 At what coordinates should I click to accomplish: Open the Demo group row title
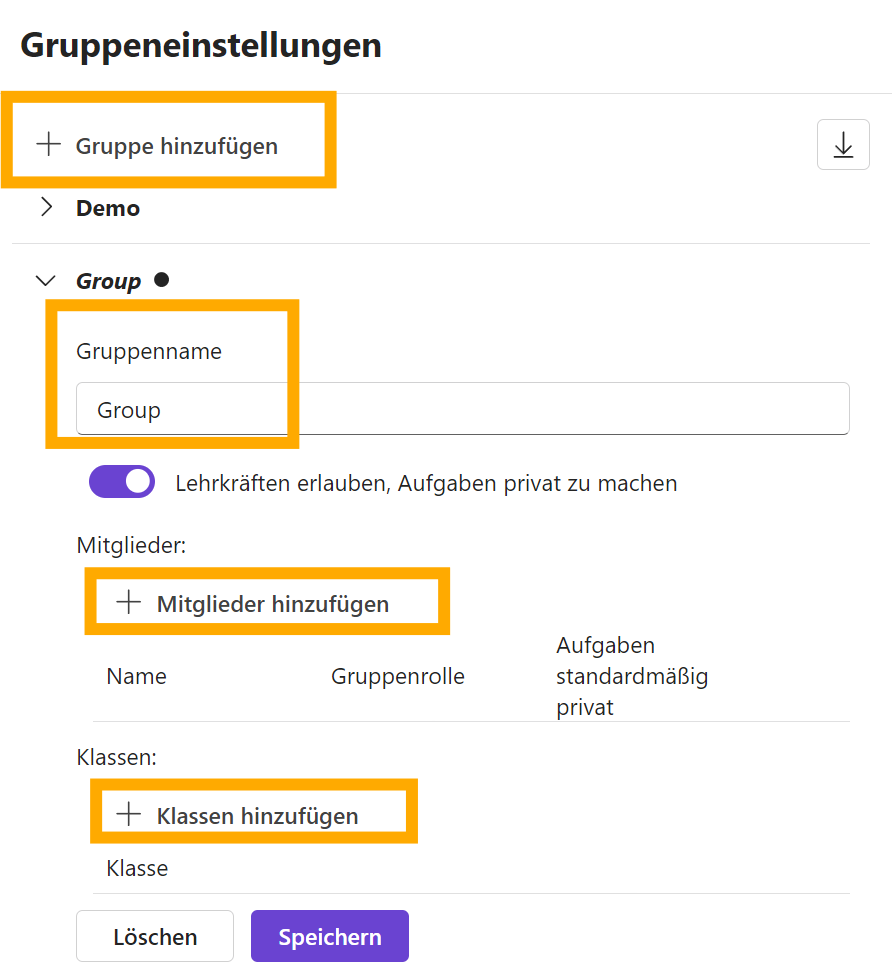(x=108, y=208)
